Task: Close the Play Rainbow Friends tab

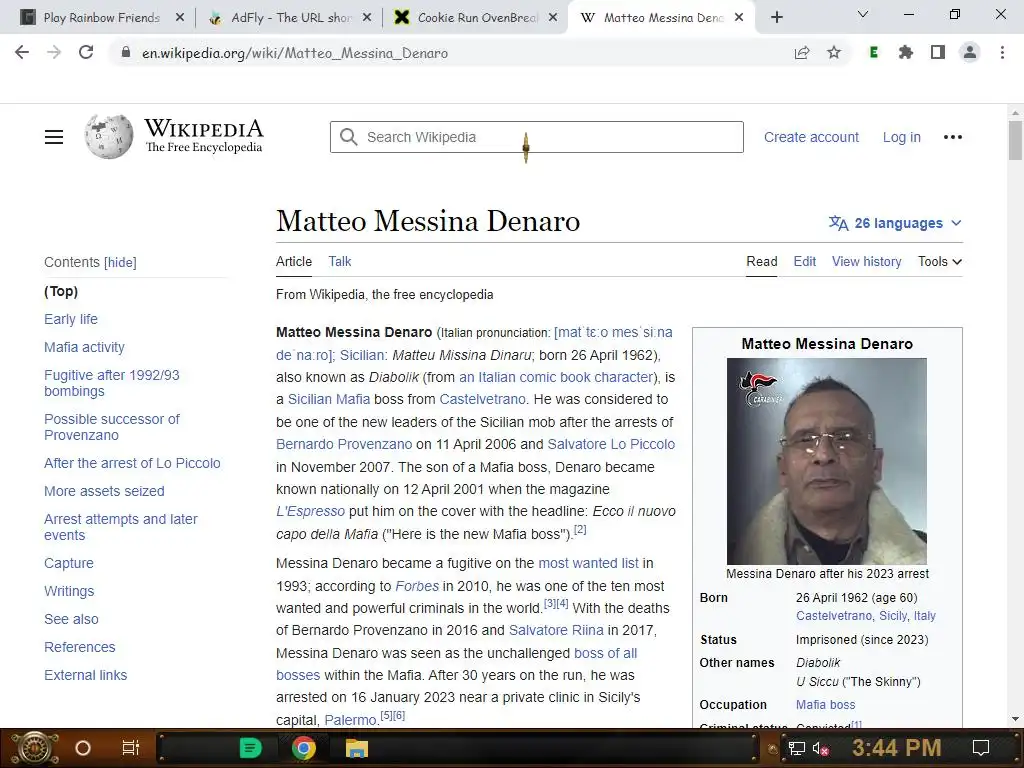Action: tap(180, 18)
